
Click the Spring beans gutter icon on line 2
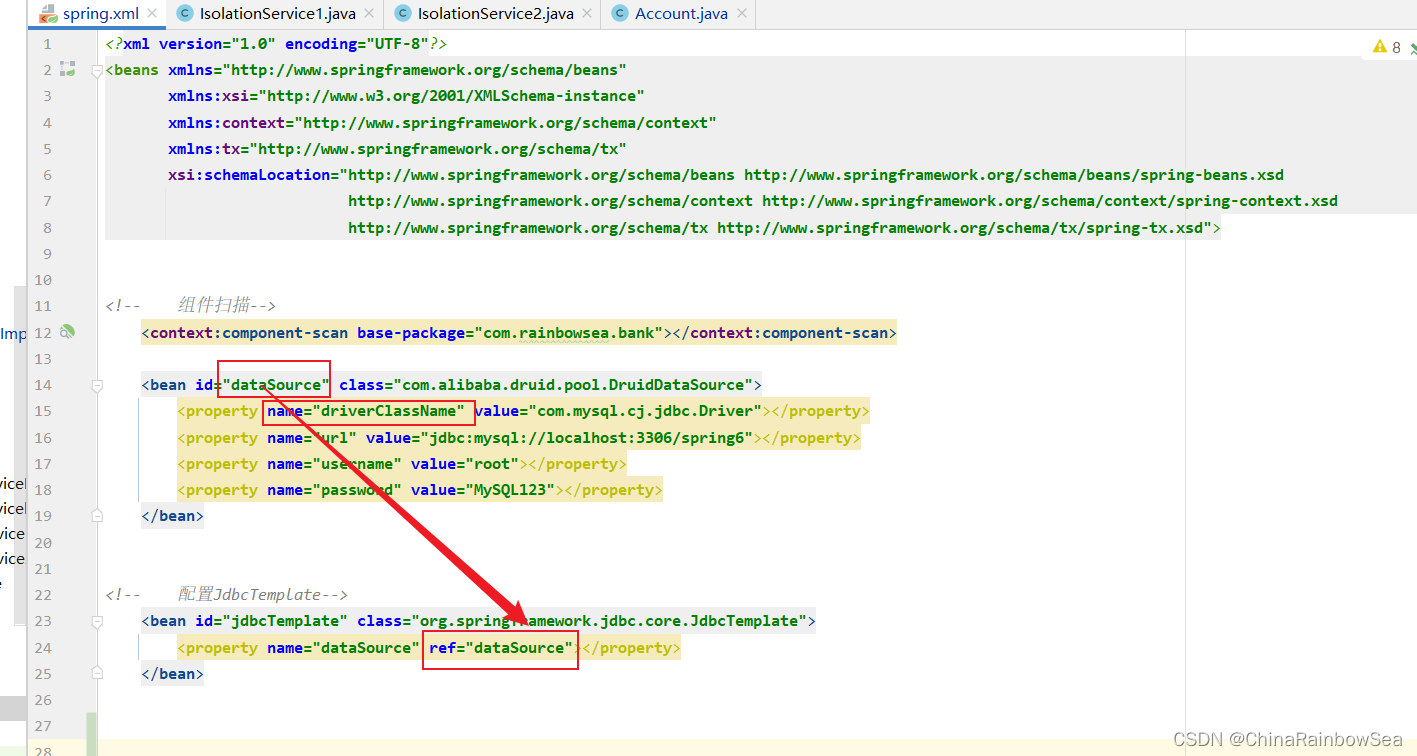click(x=67, y=69)
